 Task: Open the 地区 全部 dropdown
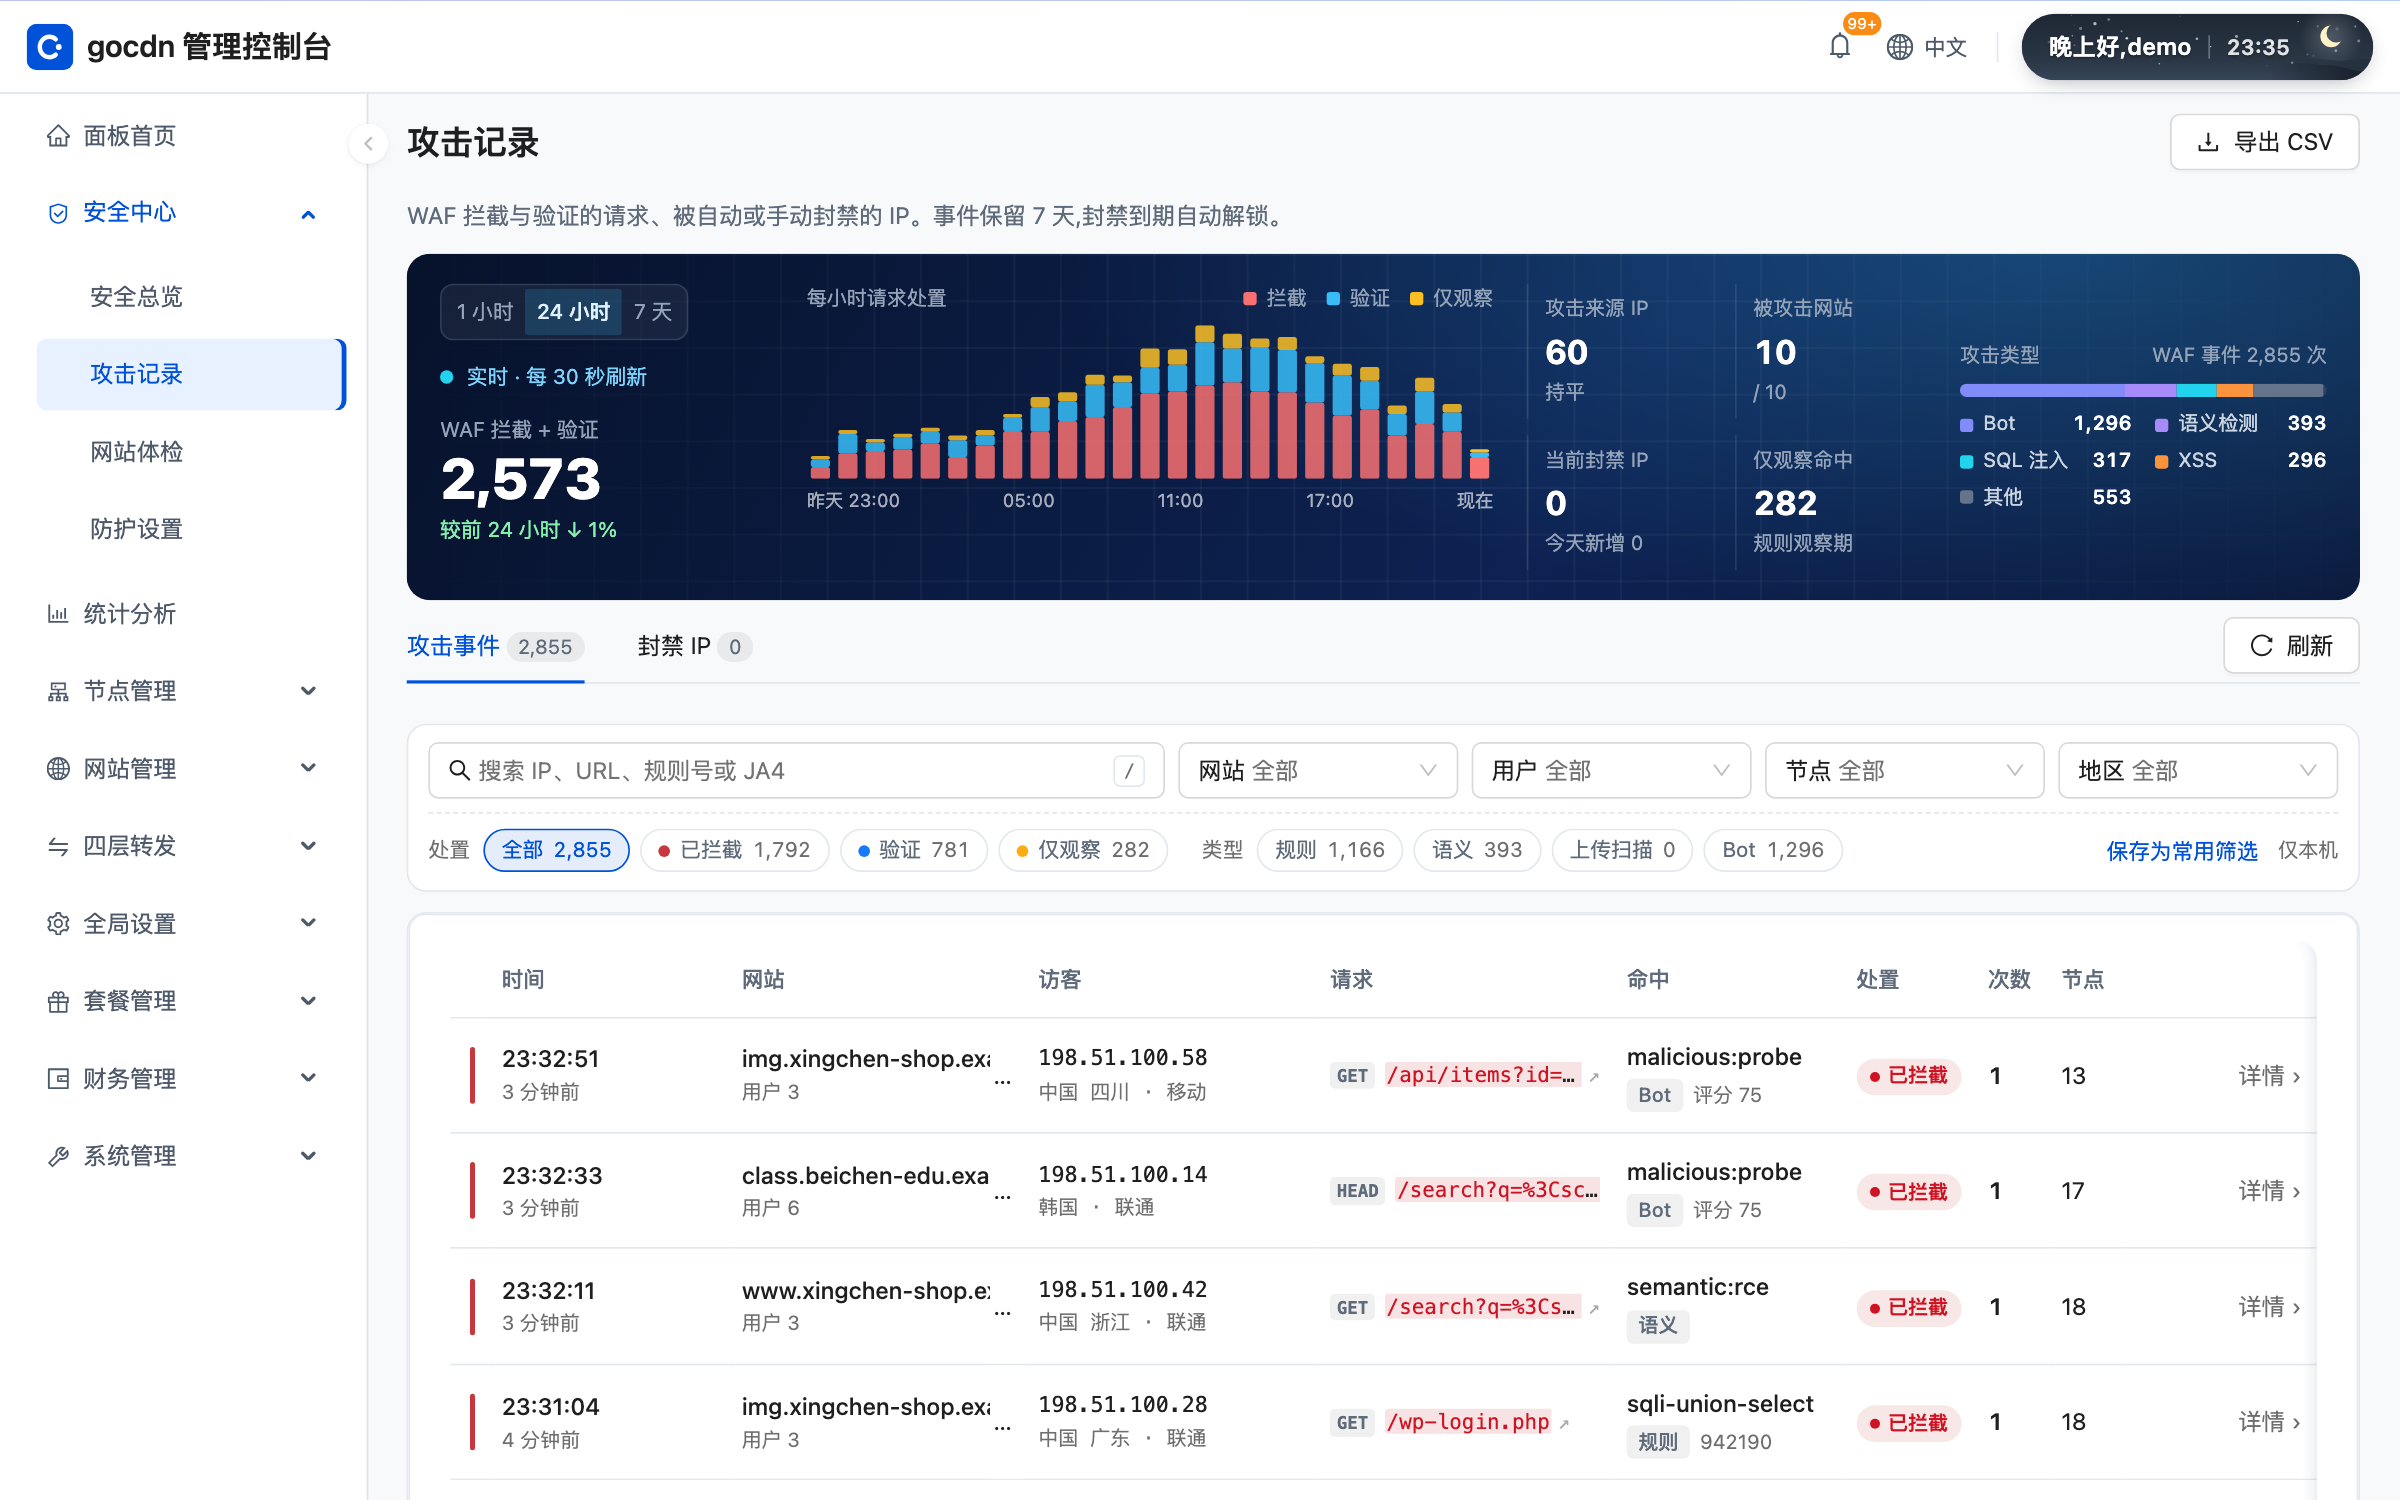[2197, 770]
